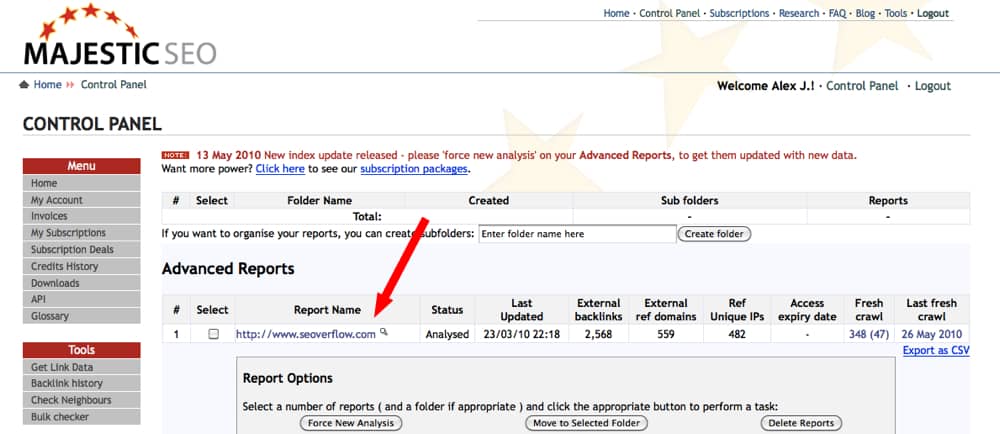
Task: Open Tools in the top navigation
Action: [x=895, y=13]
